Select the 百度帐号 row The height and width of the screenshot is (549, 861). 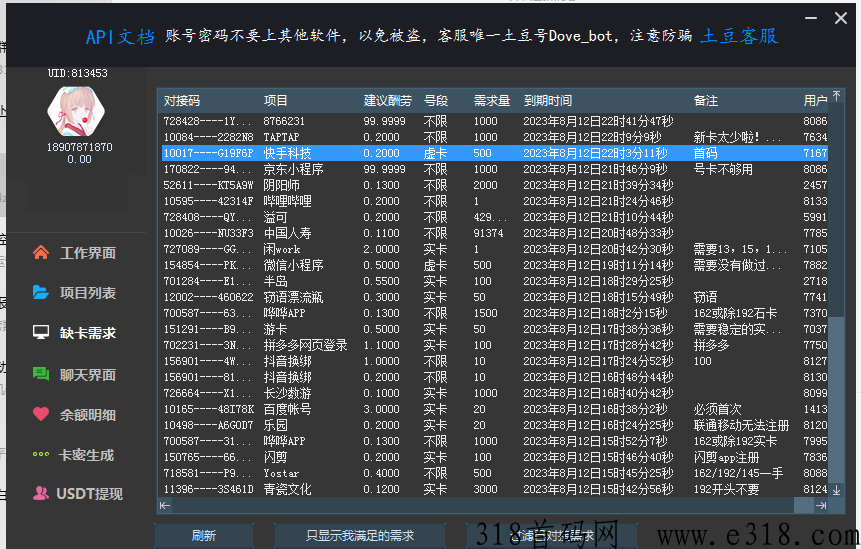point(494,409)
